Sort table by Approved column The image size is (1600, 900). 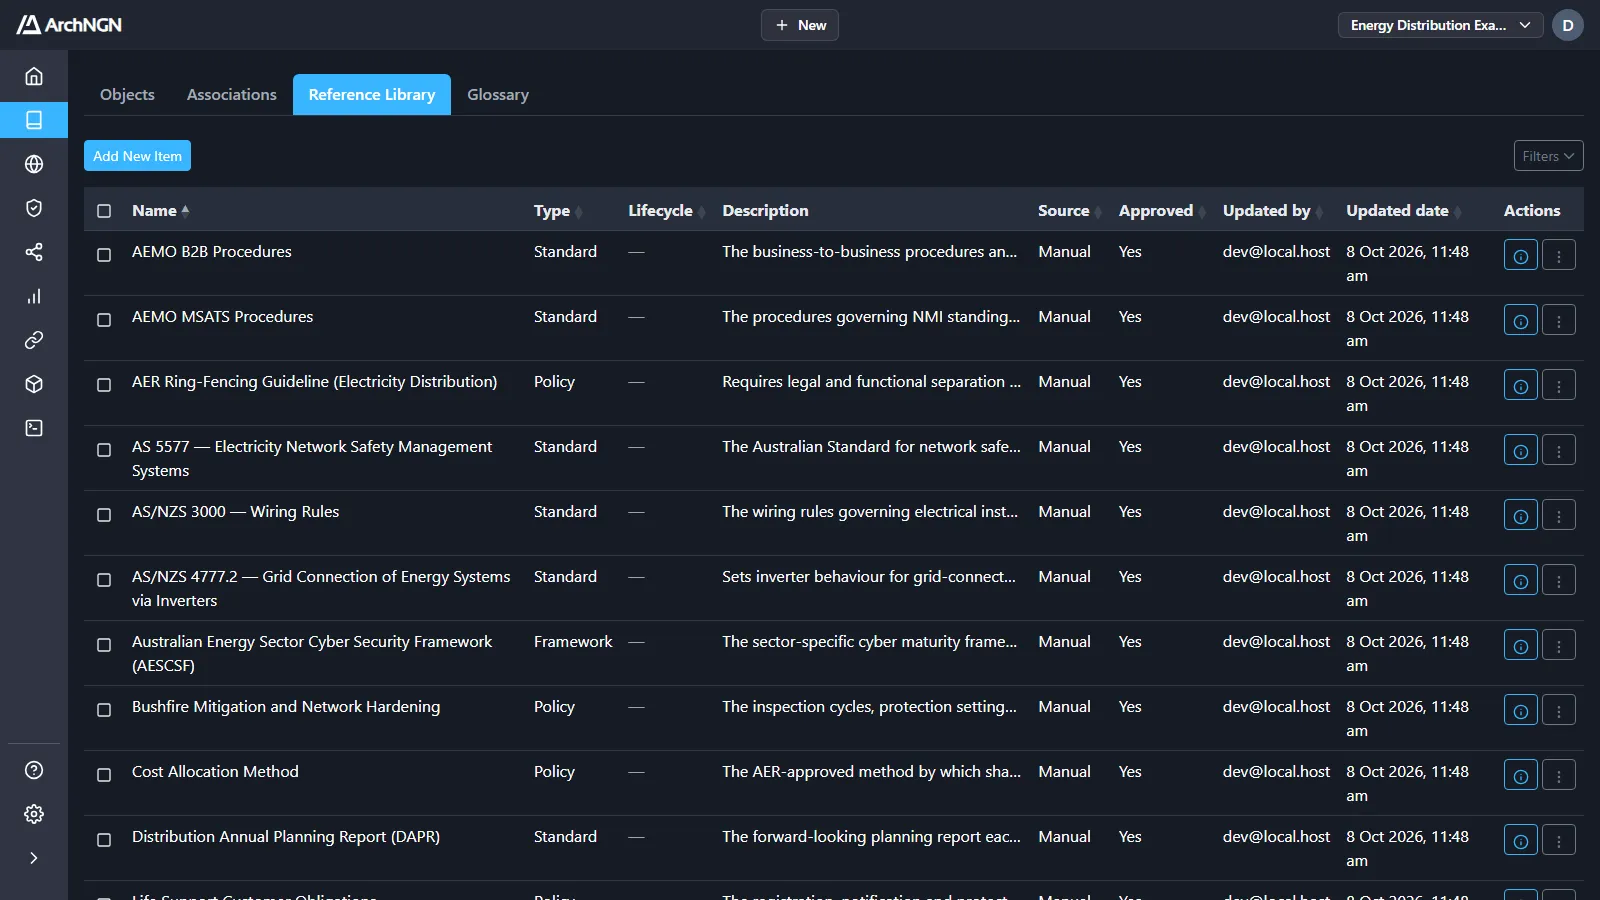point(1162,211)
